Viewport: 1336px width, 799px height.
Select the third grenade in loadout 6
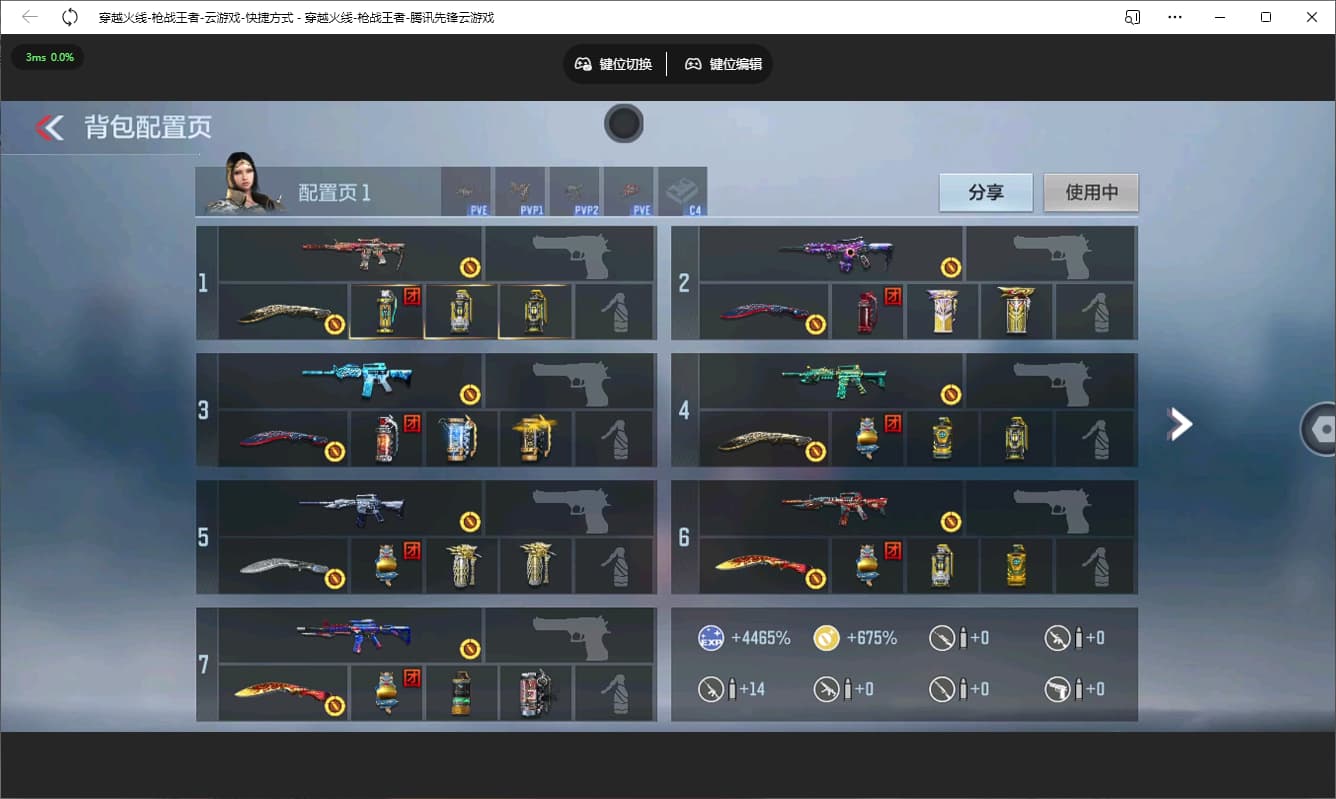1017,566
